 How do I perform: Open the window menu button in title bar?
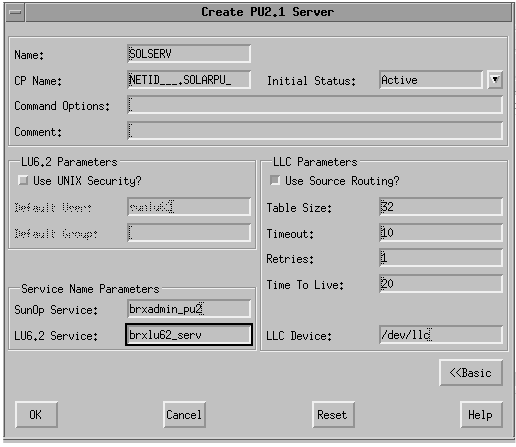[15, 12]
